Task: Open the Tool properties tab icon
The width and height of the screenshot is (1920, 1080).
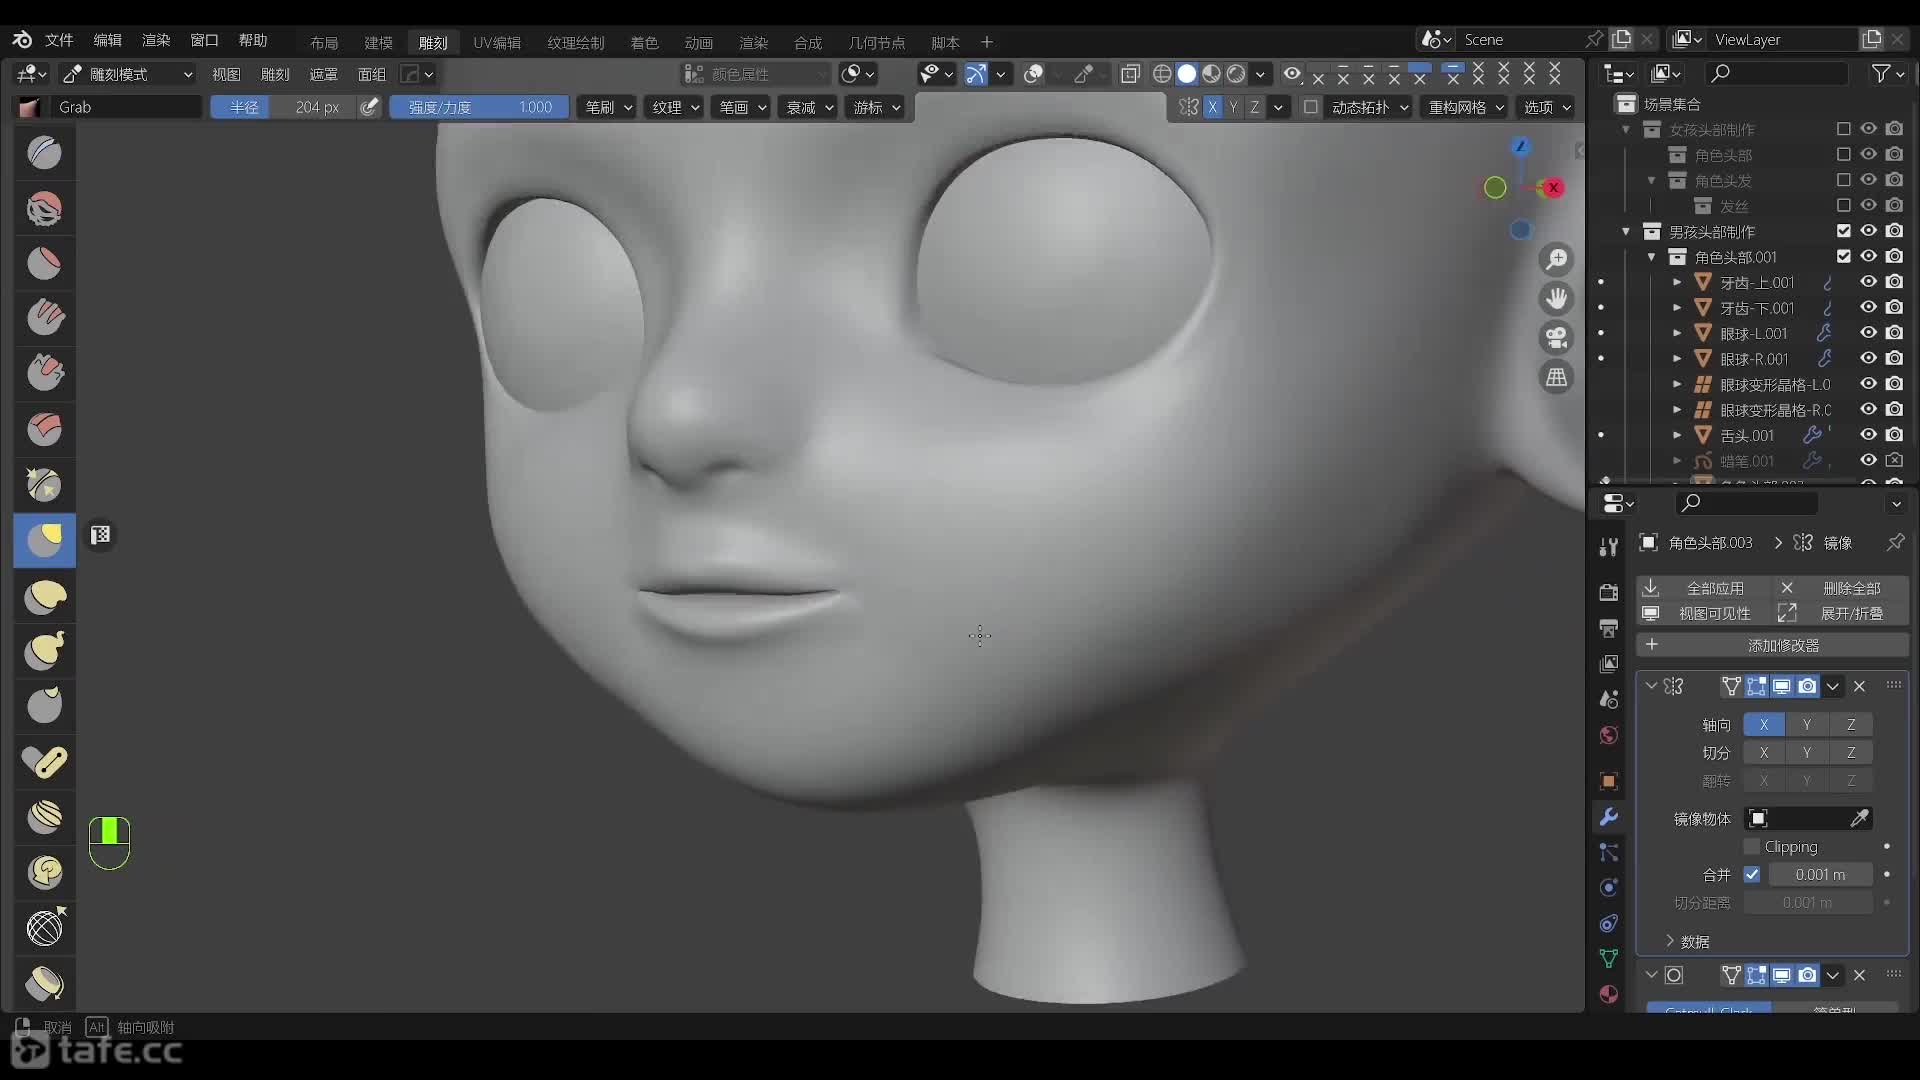Action: point(1608,546)
